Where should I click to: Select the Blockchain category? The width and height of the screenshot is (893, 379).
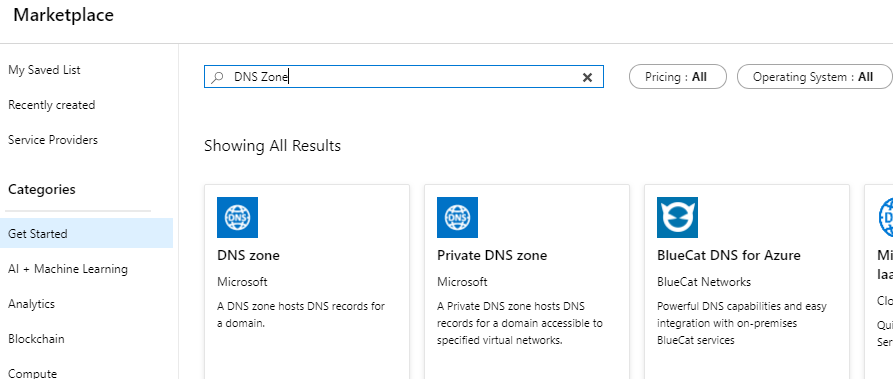[x=36, y=339]
